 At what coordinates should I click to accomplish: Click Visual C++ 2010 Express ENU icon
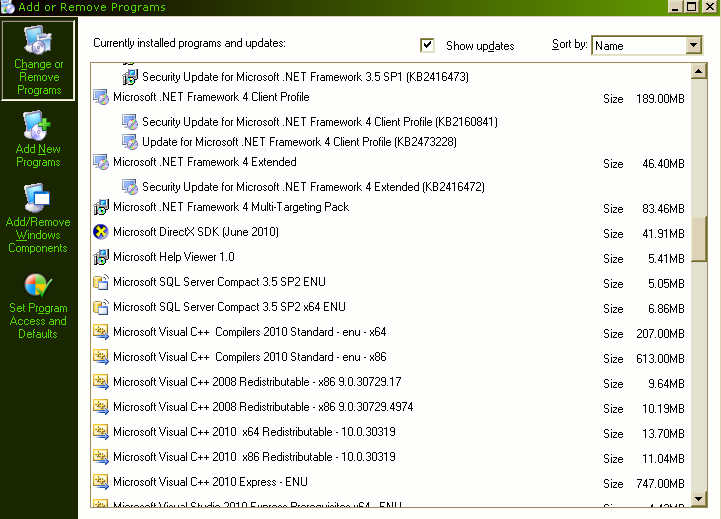(x=101, y=482)
